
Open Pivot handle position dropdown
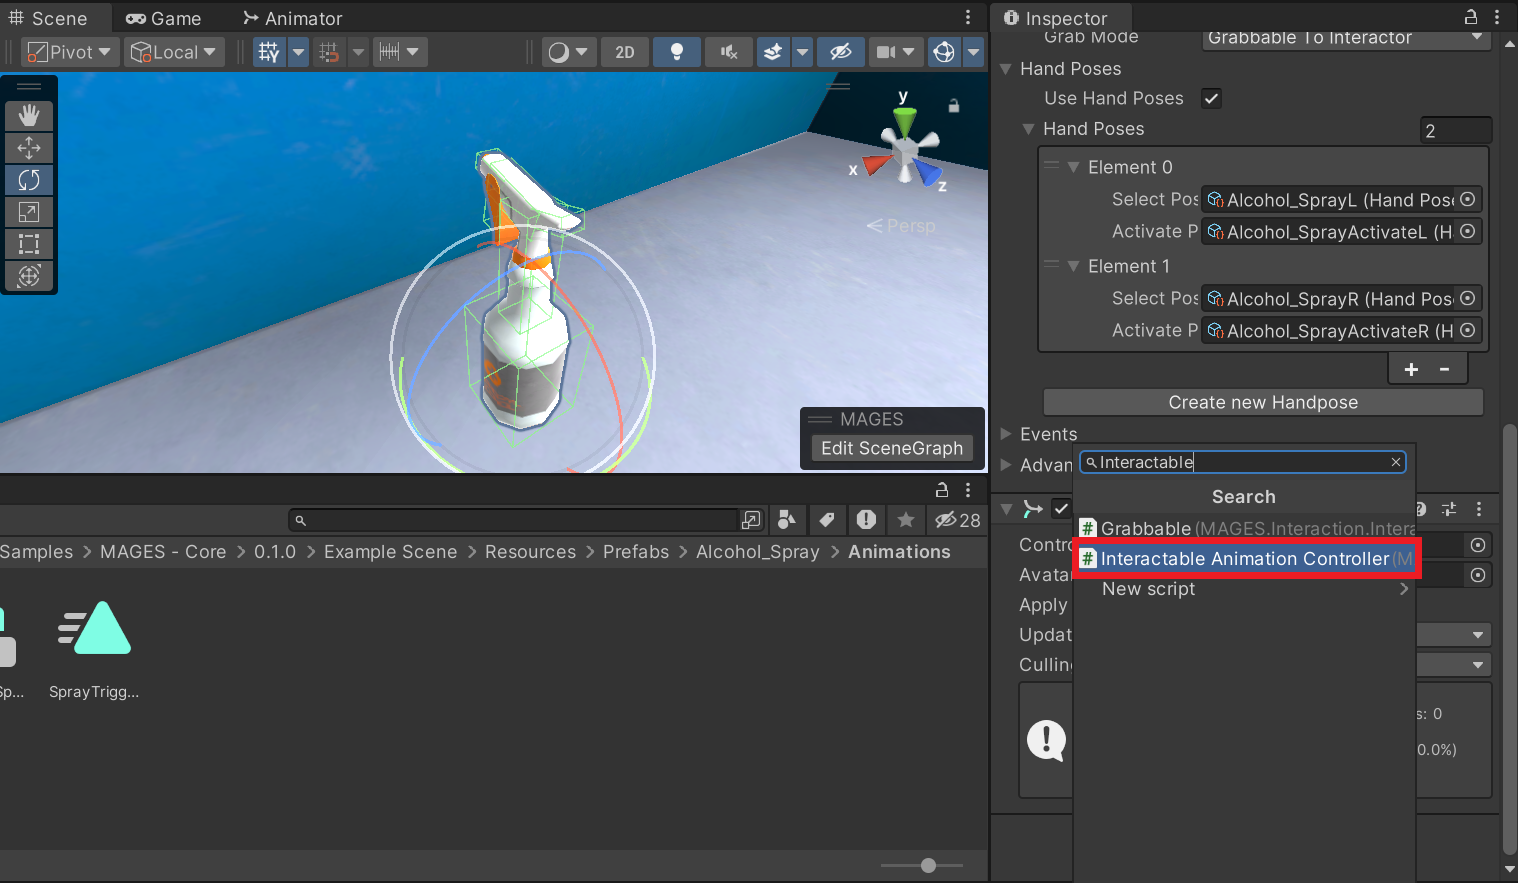click(70, 52)
